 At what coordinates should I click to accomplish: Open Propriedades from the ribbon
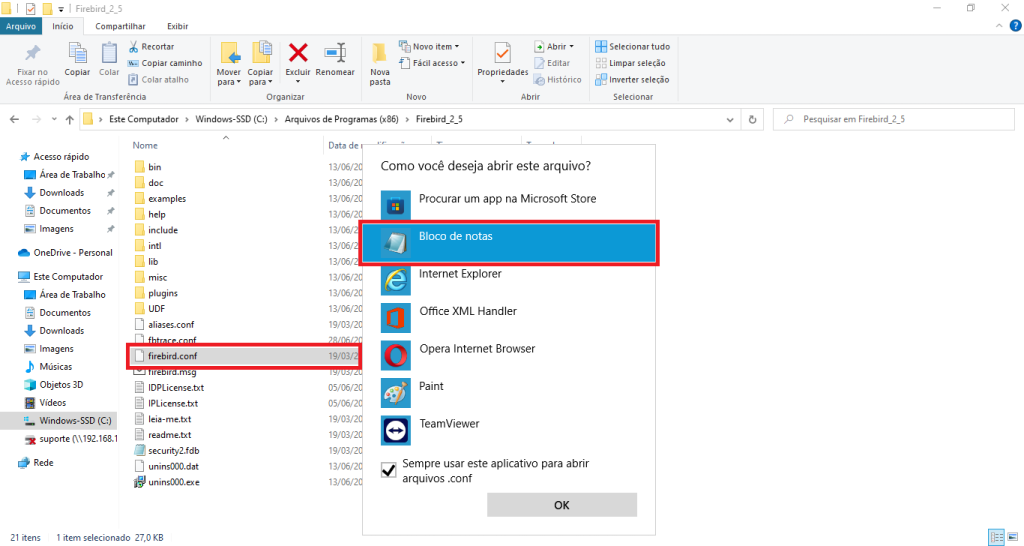click(x=502, y=54)
